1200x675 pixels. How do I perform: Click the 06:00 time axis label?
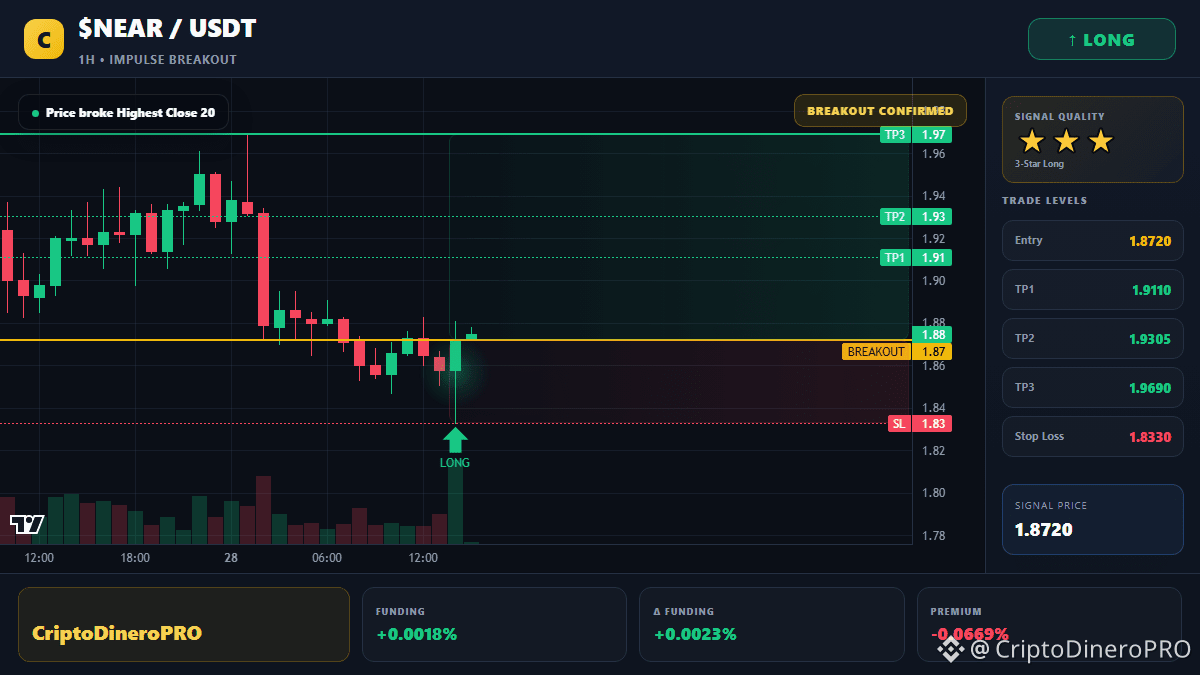pyautogui.click(x=327, y=558)
